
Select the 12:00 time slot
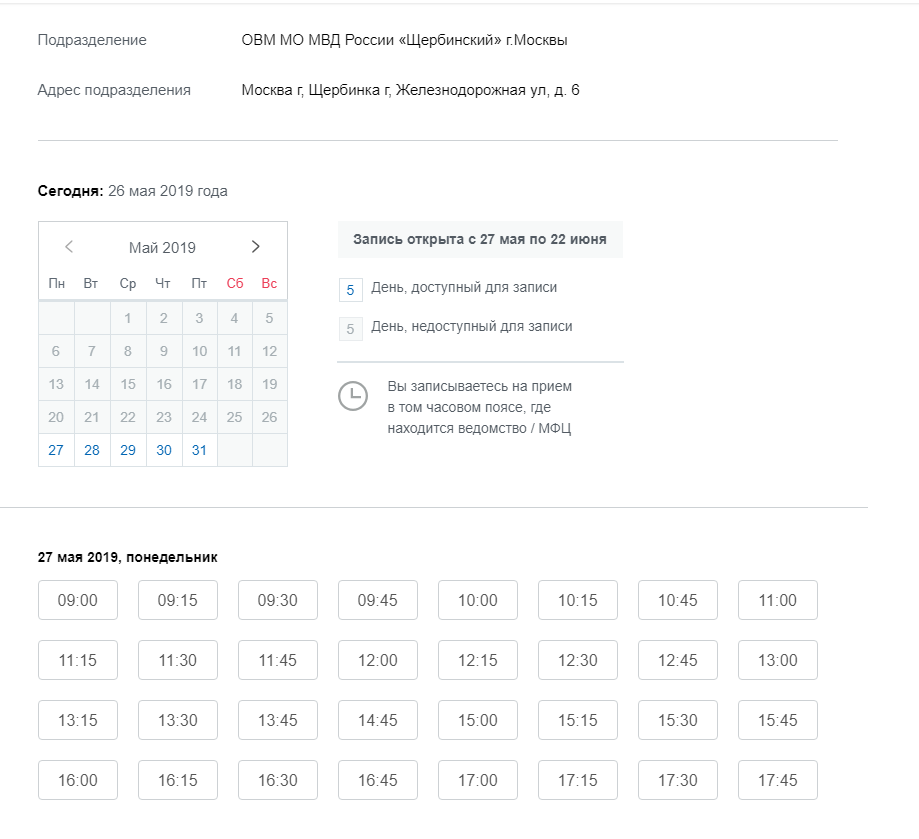pos(378,660)
